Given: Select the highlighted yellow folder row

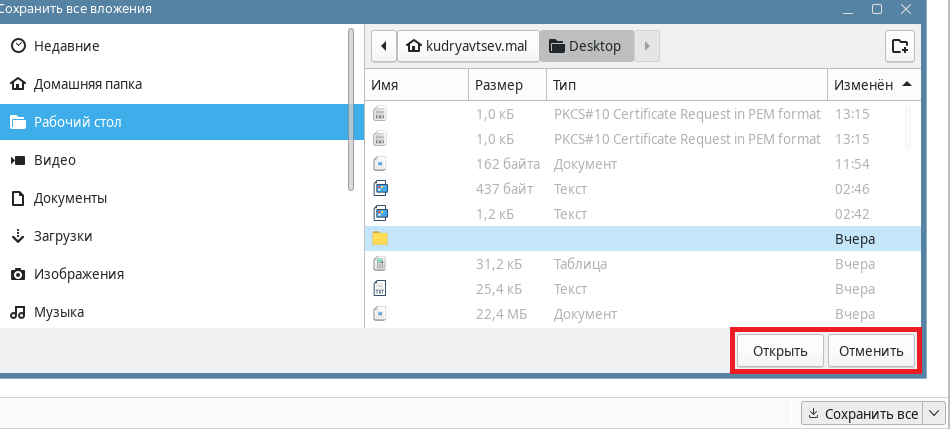Looking at the screenshot, I should point(640,239).
